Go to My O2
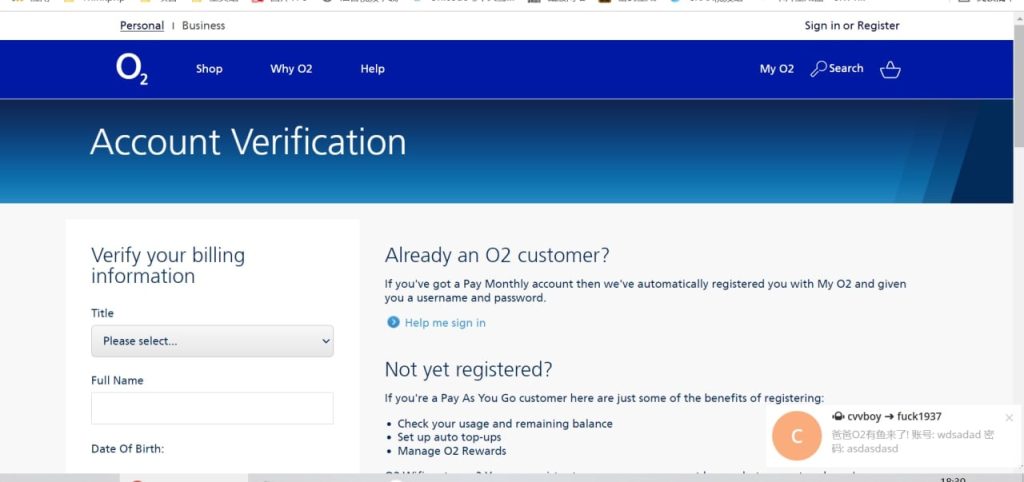The image size is (1024, 482). point(776,69)
